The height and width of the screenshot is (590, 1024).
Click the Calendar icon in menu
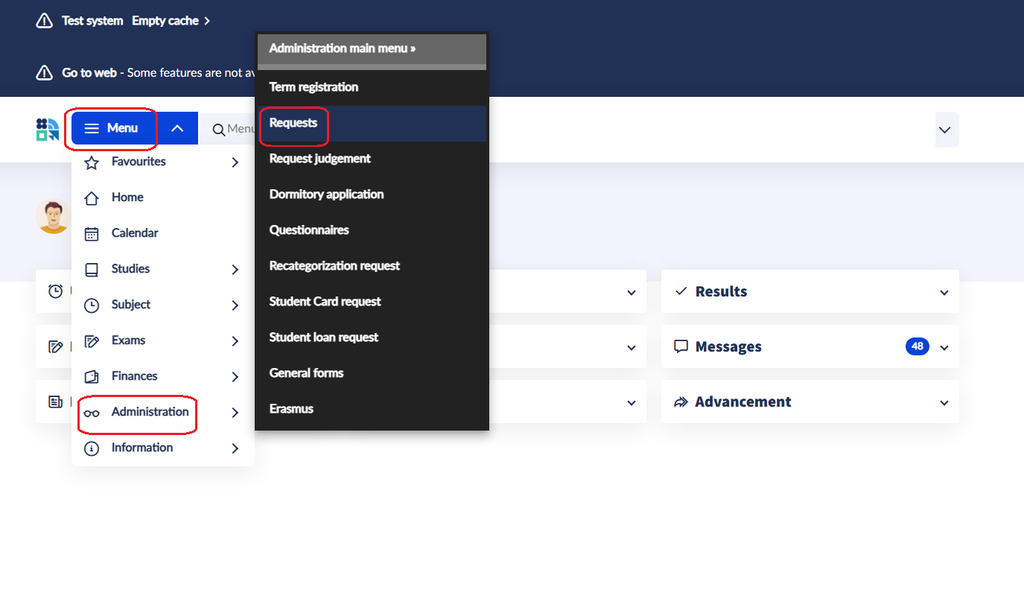point(92,234)
